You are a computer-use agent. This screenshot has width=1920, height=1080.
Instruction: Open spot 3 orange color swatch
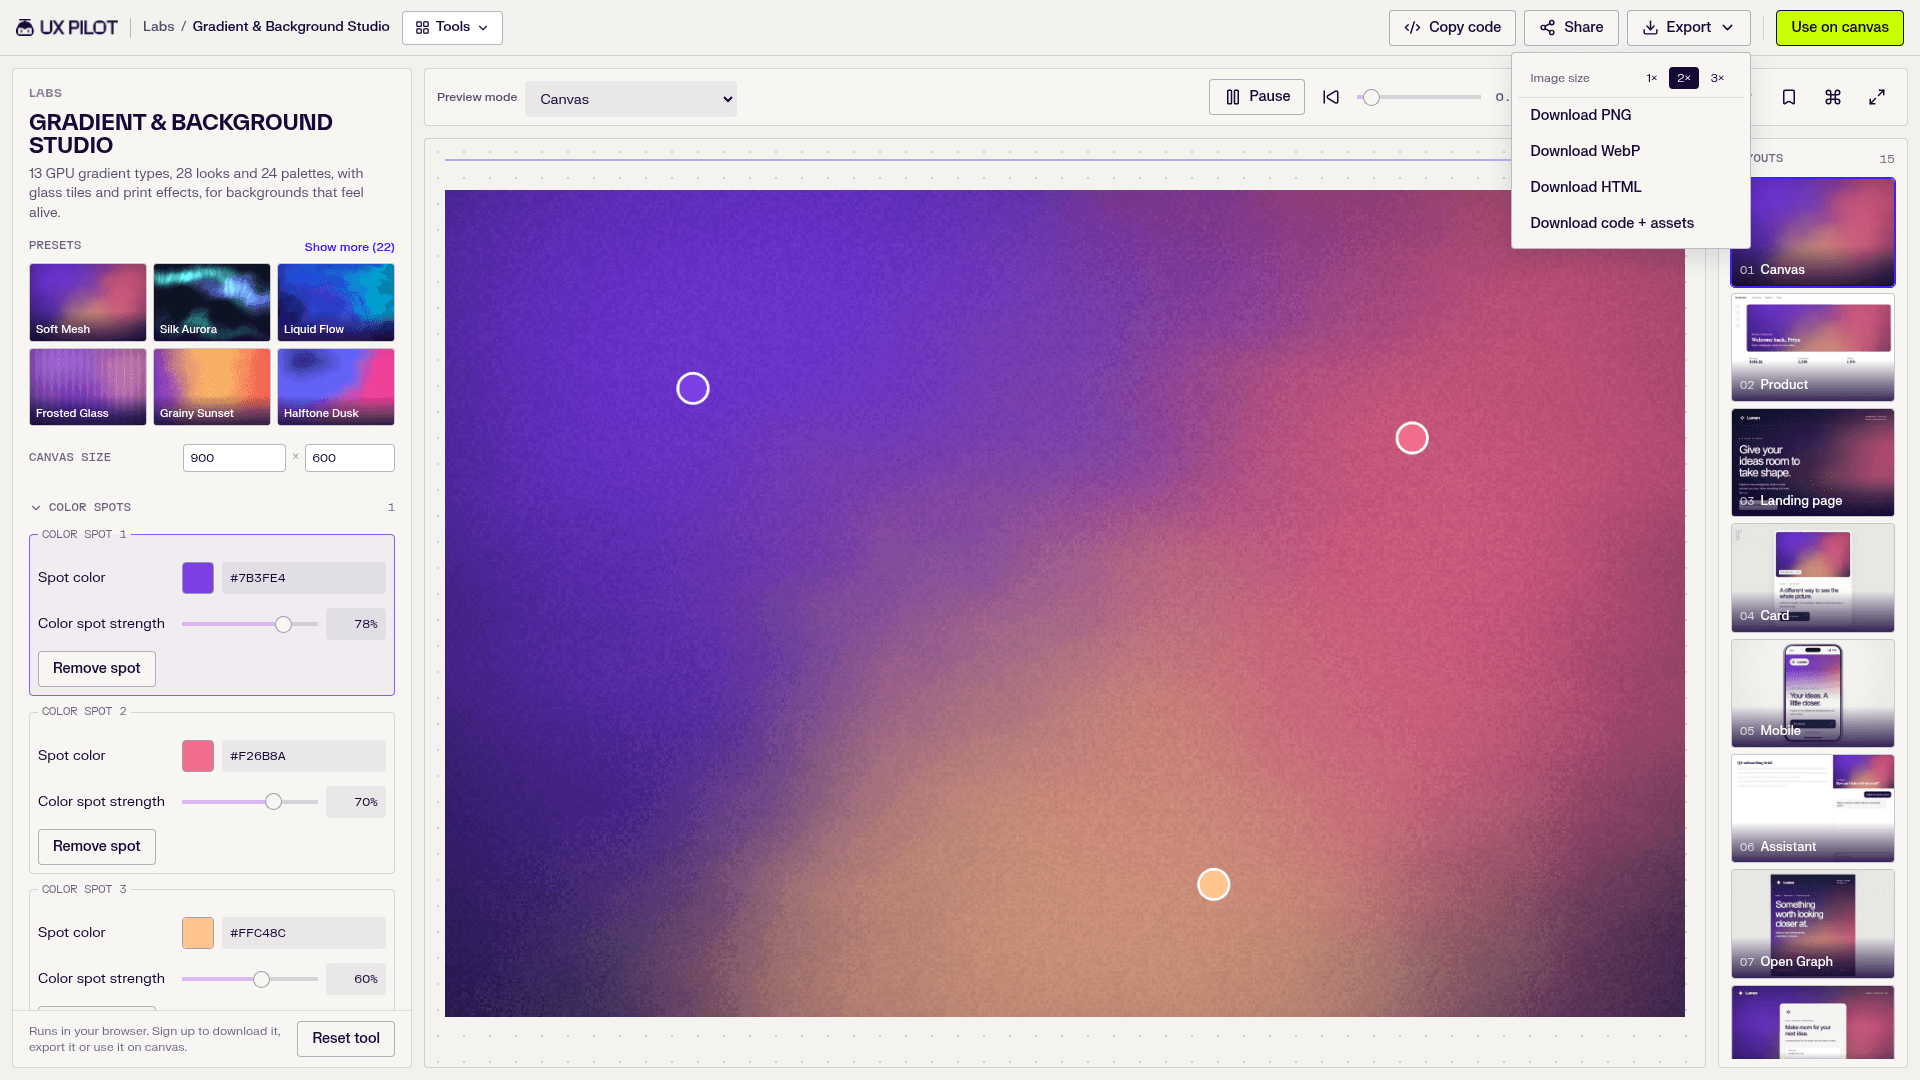198,933
